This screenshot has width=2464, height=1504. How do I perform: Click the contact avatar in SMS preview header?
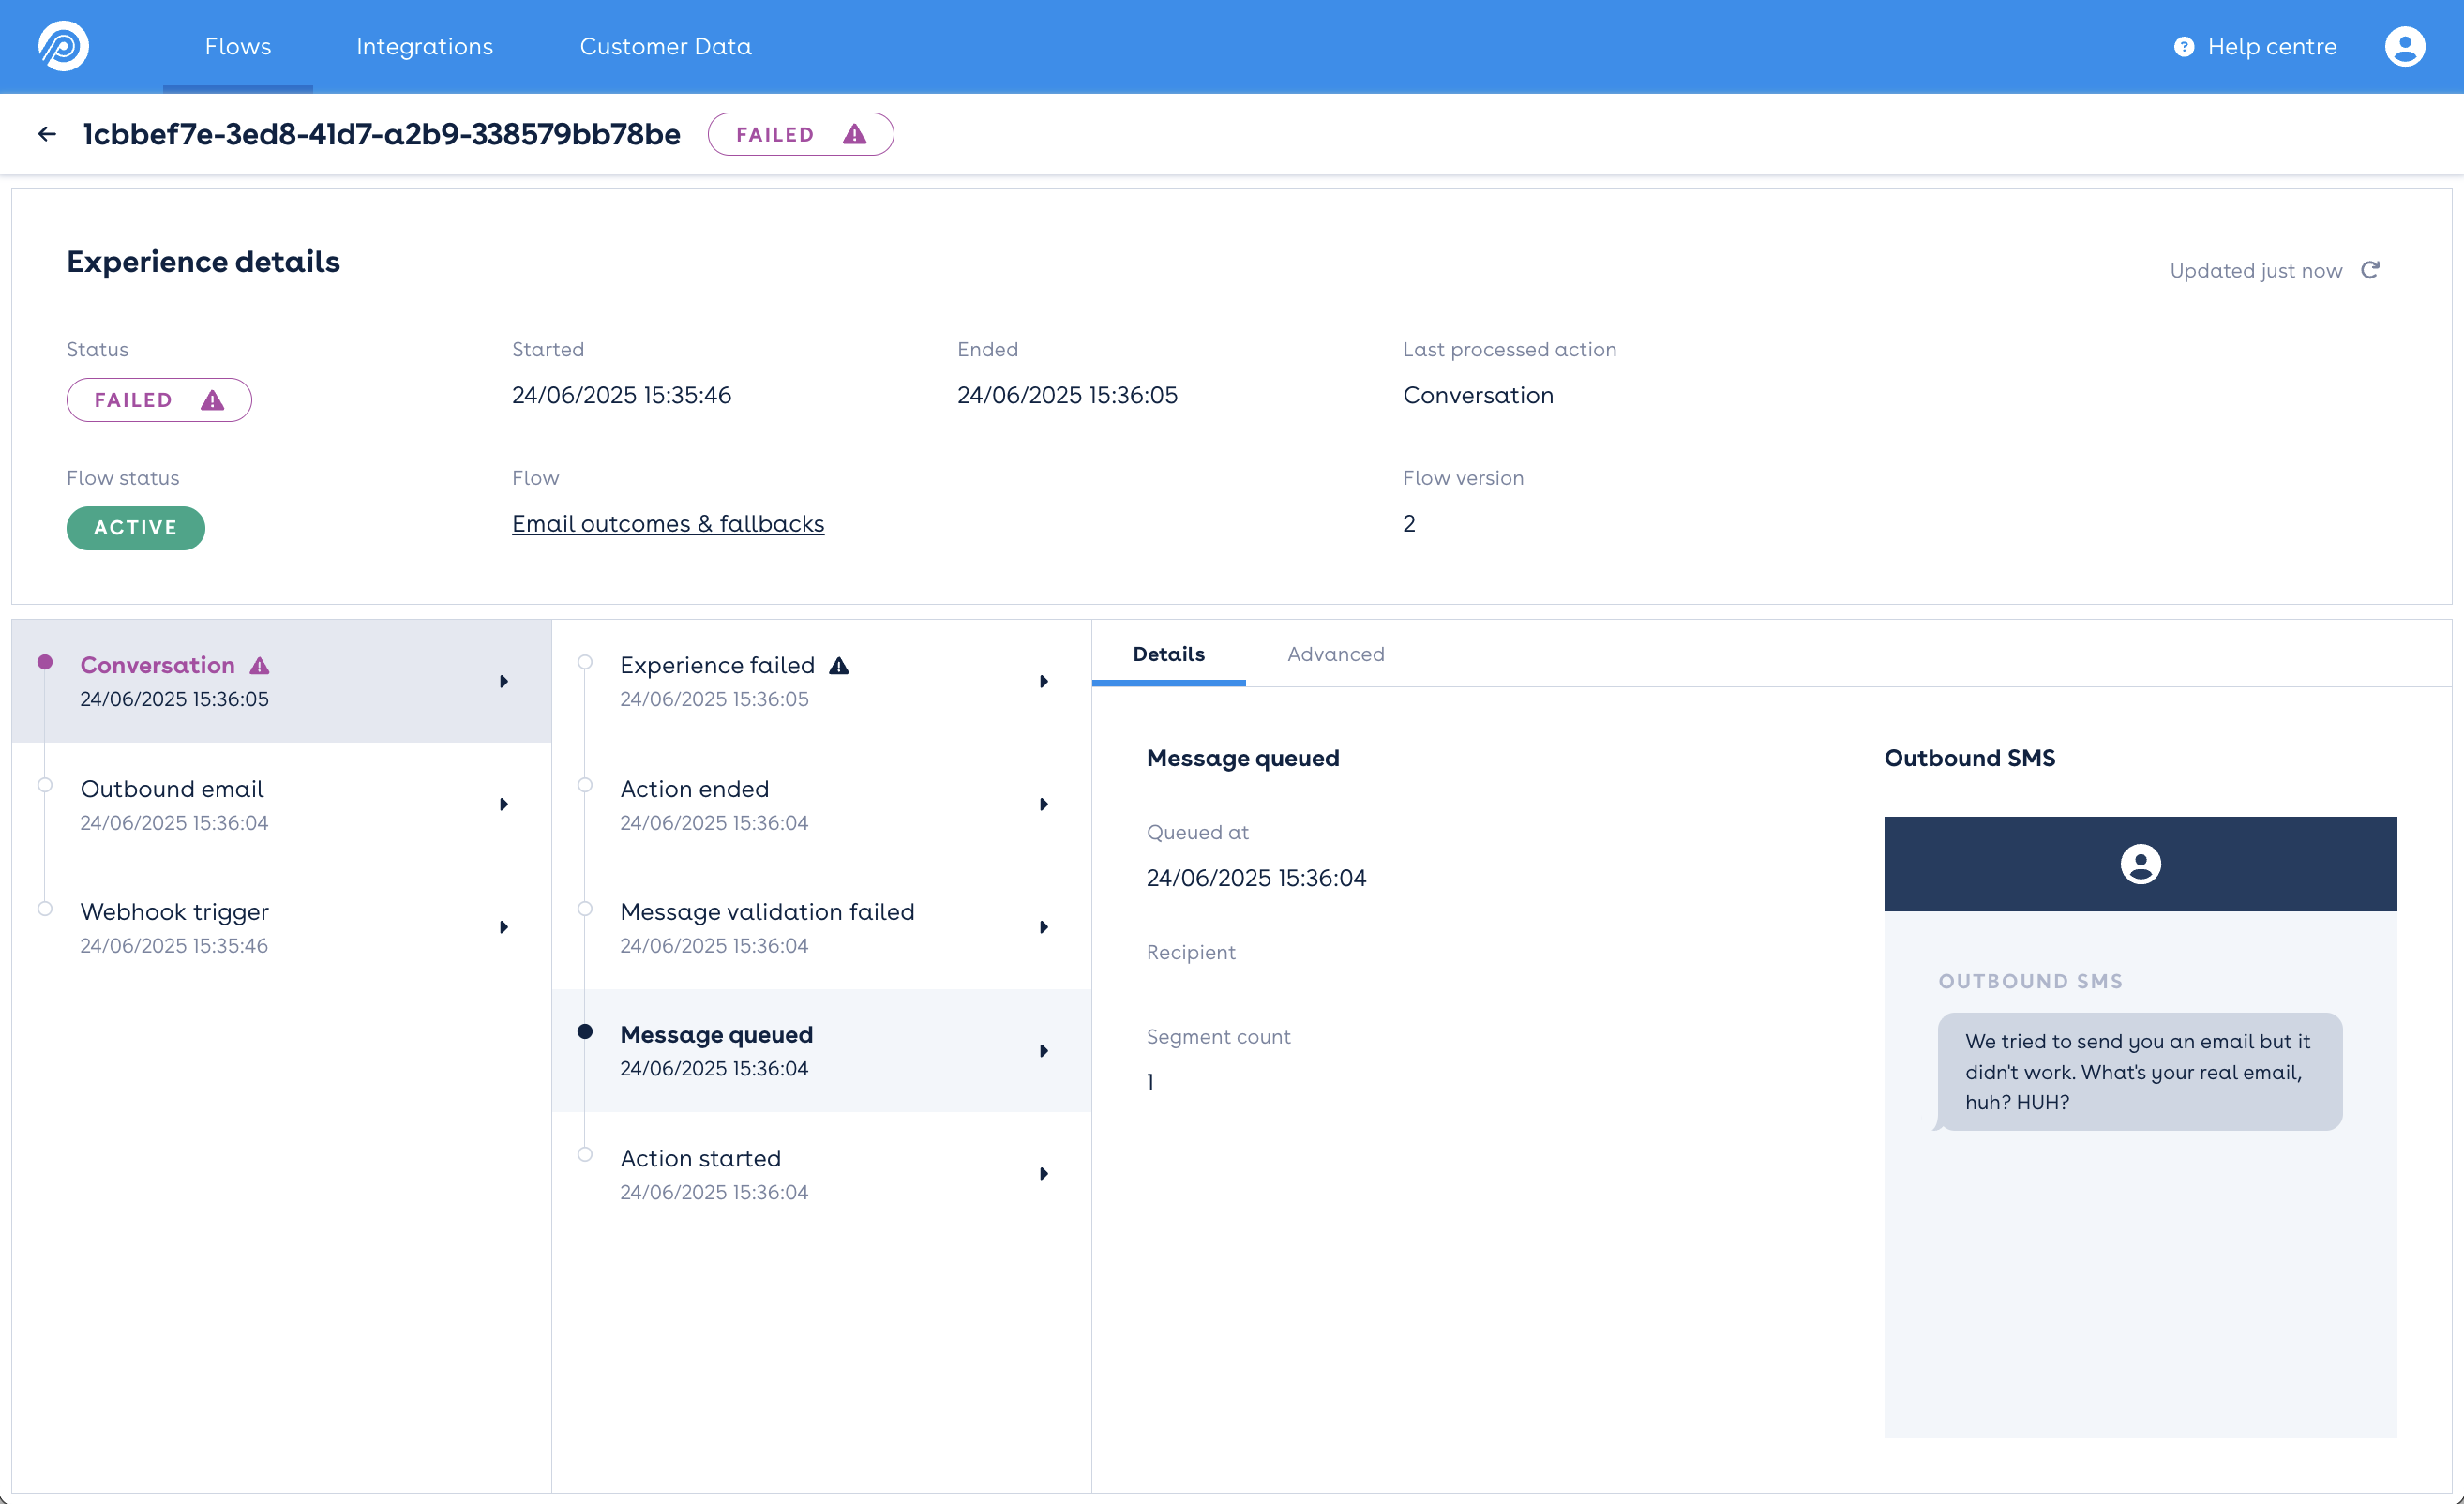coord(2140,864)
